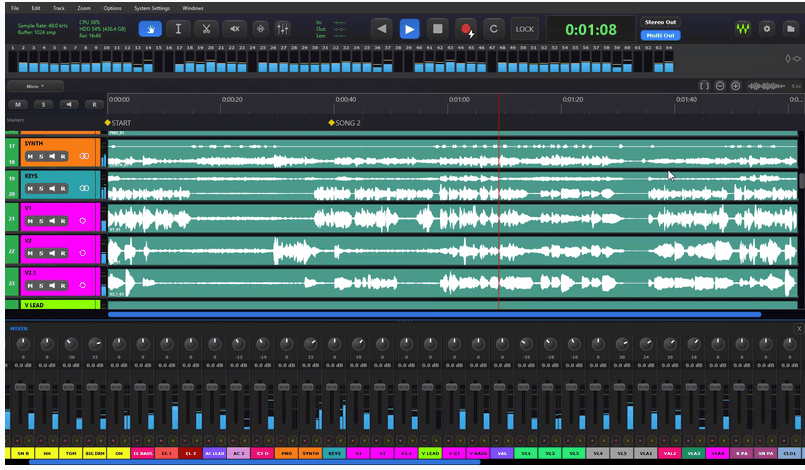The height and width of the screenshot is (470, 805).
Task: Click the diamond marker tool icon
Action: [x=261, y=29]
